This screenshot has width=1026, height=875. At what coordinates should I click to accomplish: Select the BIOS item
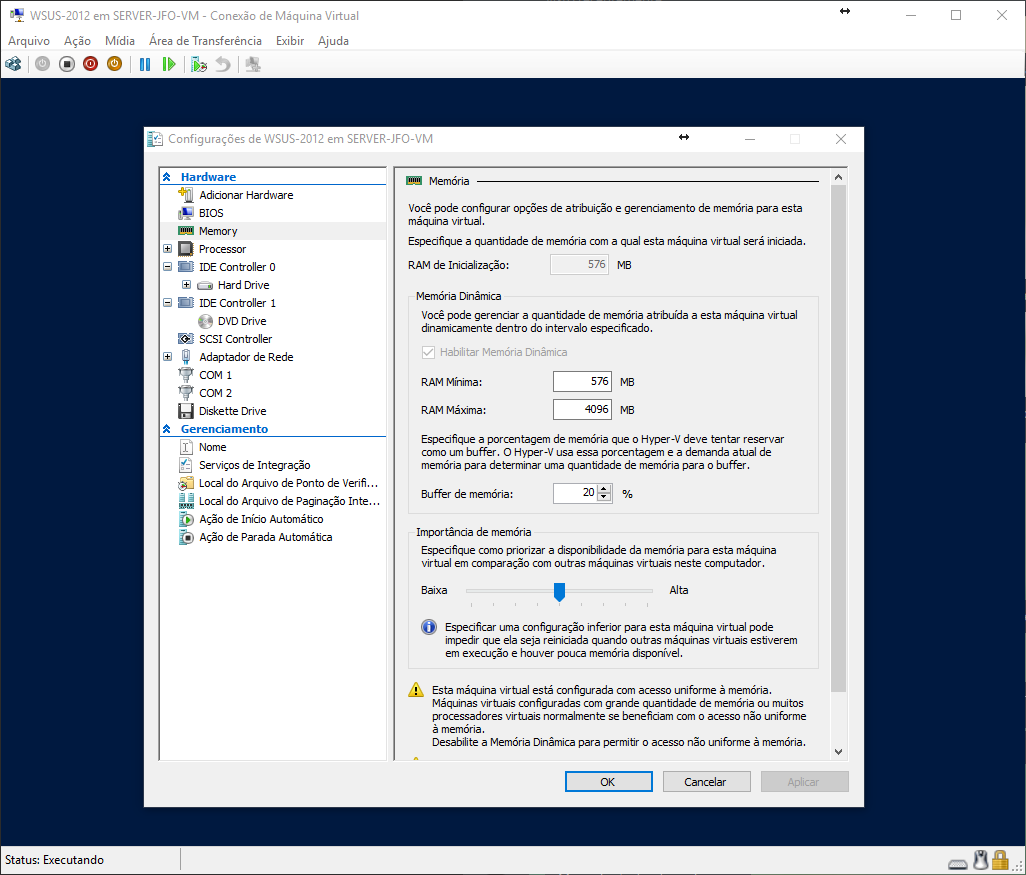point(211,213)
